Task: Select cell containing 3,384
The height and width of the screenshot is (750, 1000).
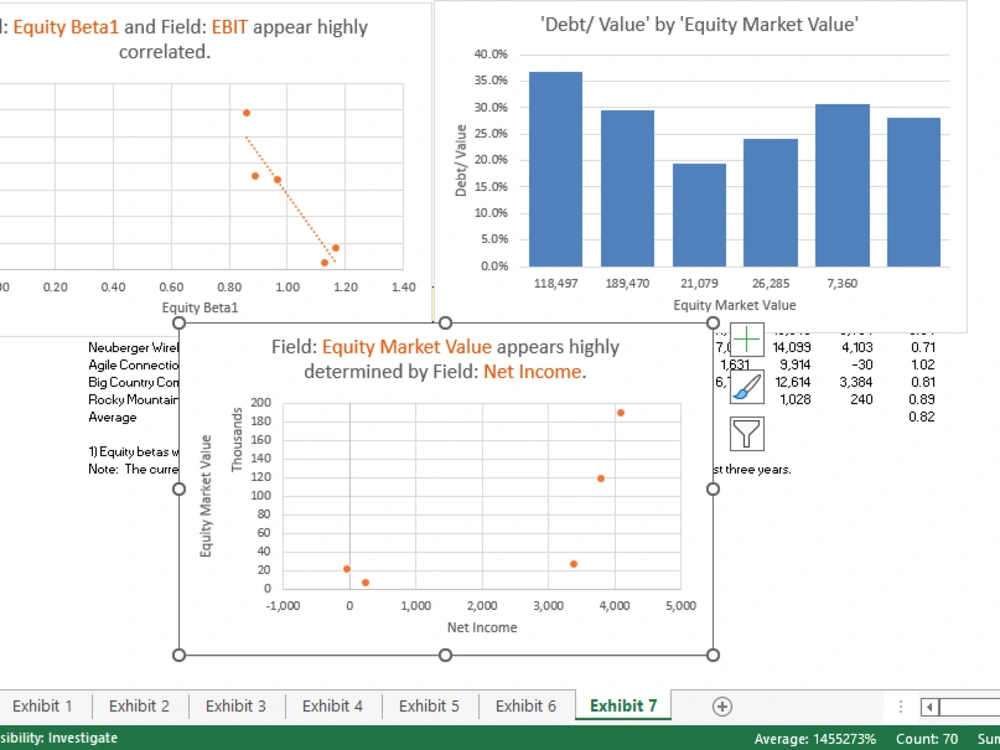Action: coord(856,382)
